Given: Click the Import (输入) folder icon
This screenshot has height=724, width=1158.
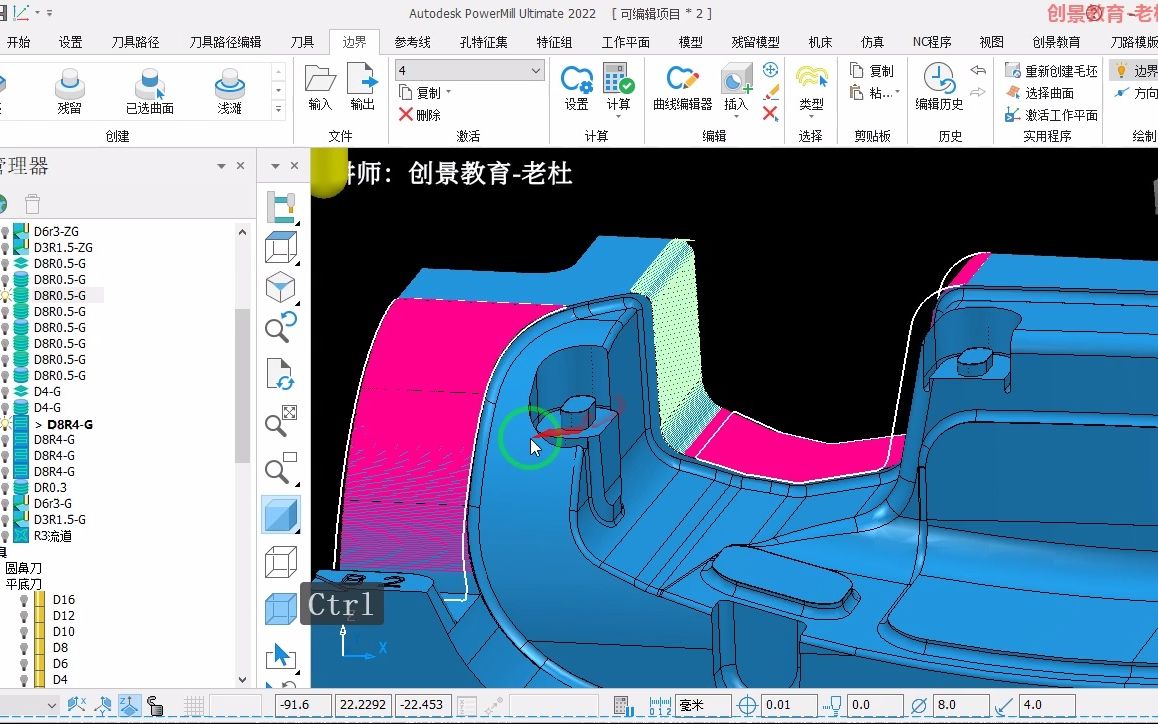Looking at the screenshot, I should [320, 79].
